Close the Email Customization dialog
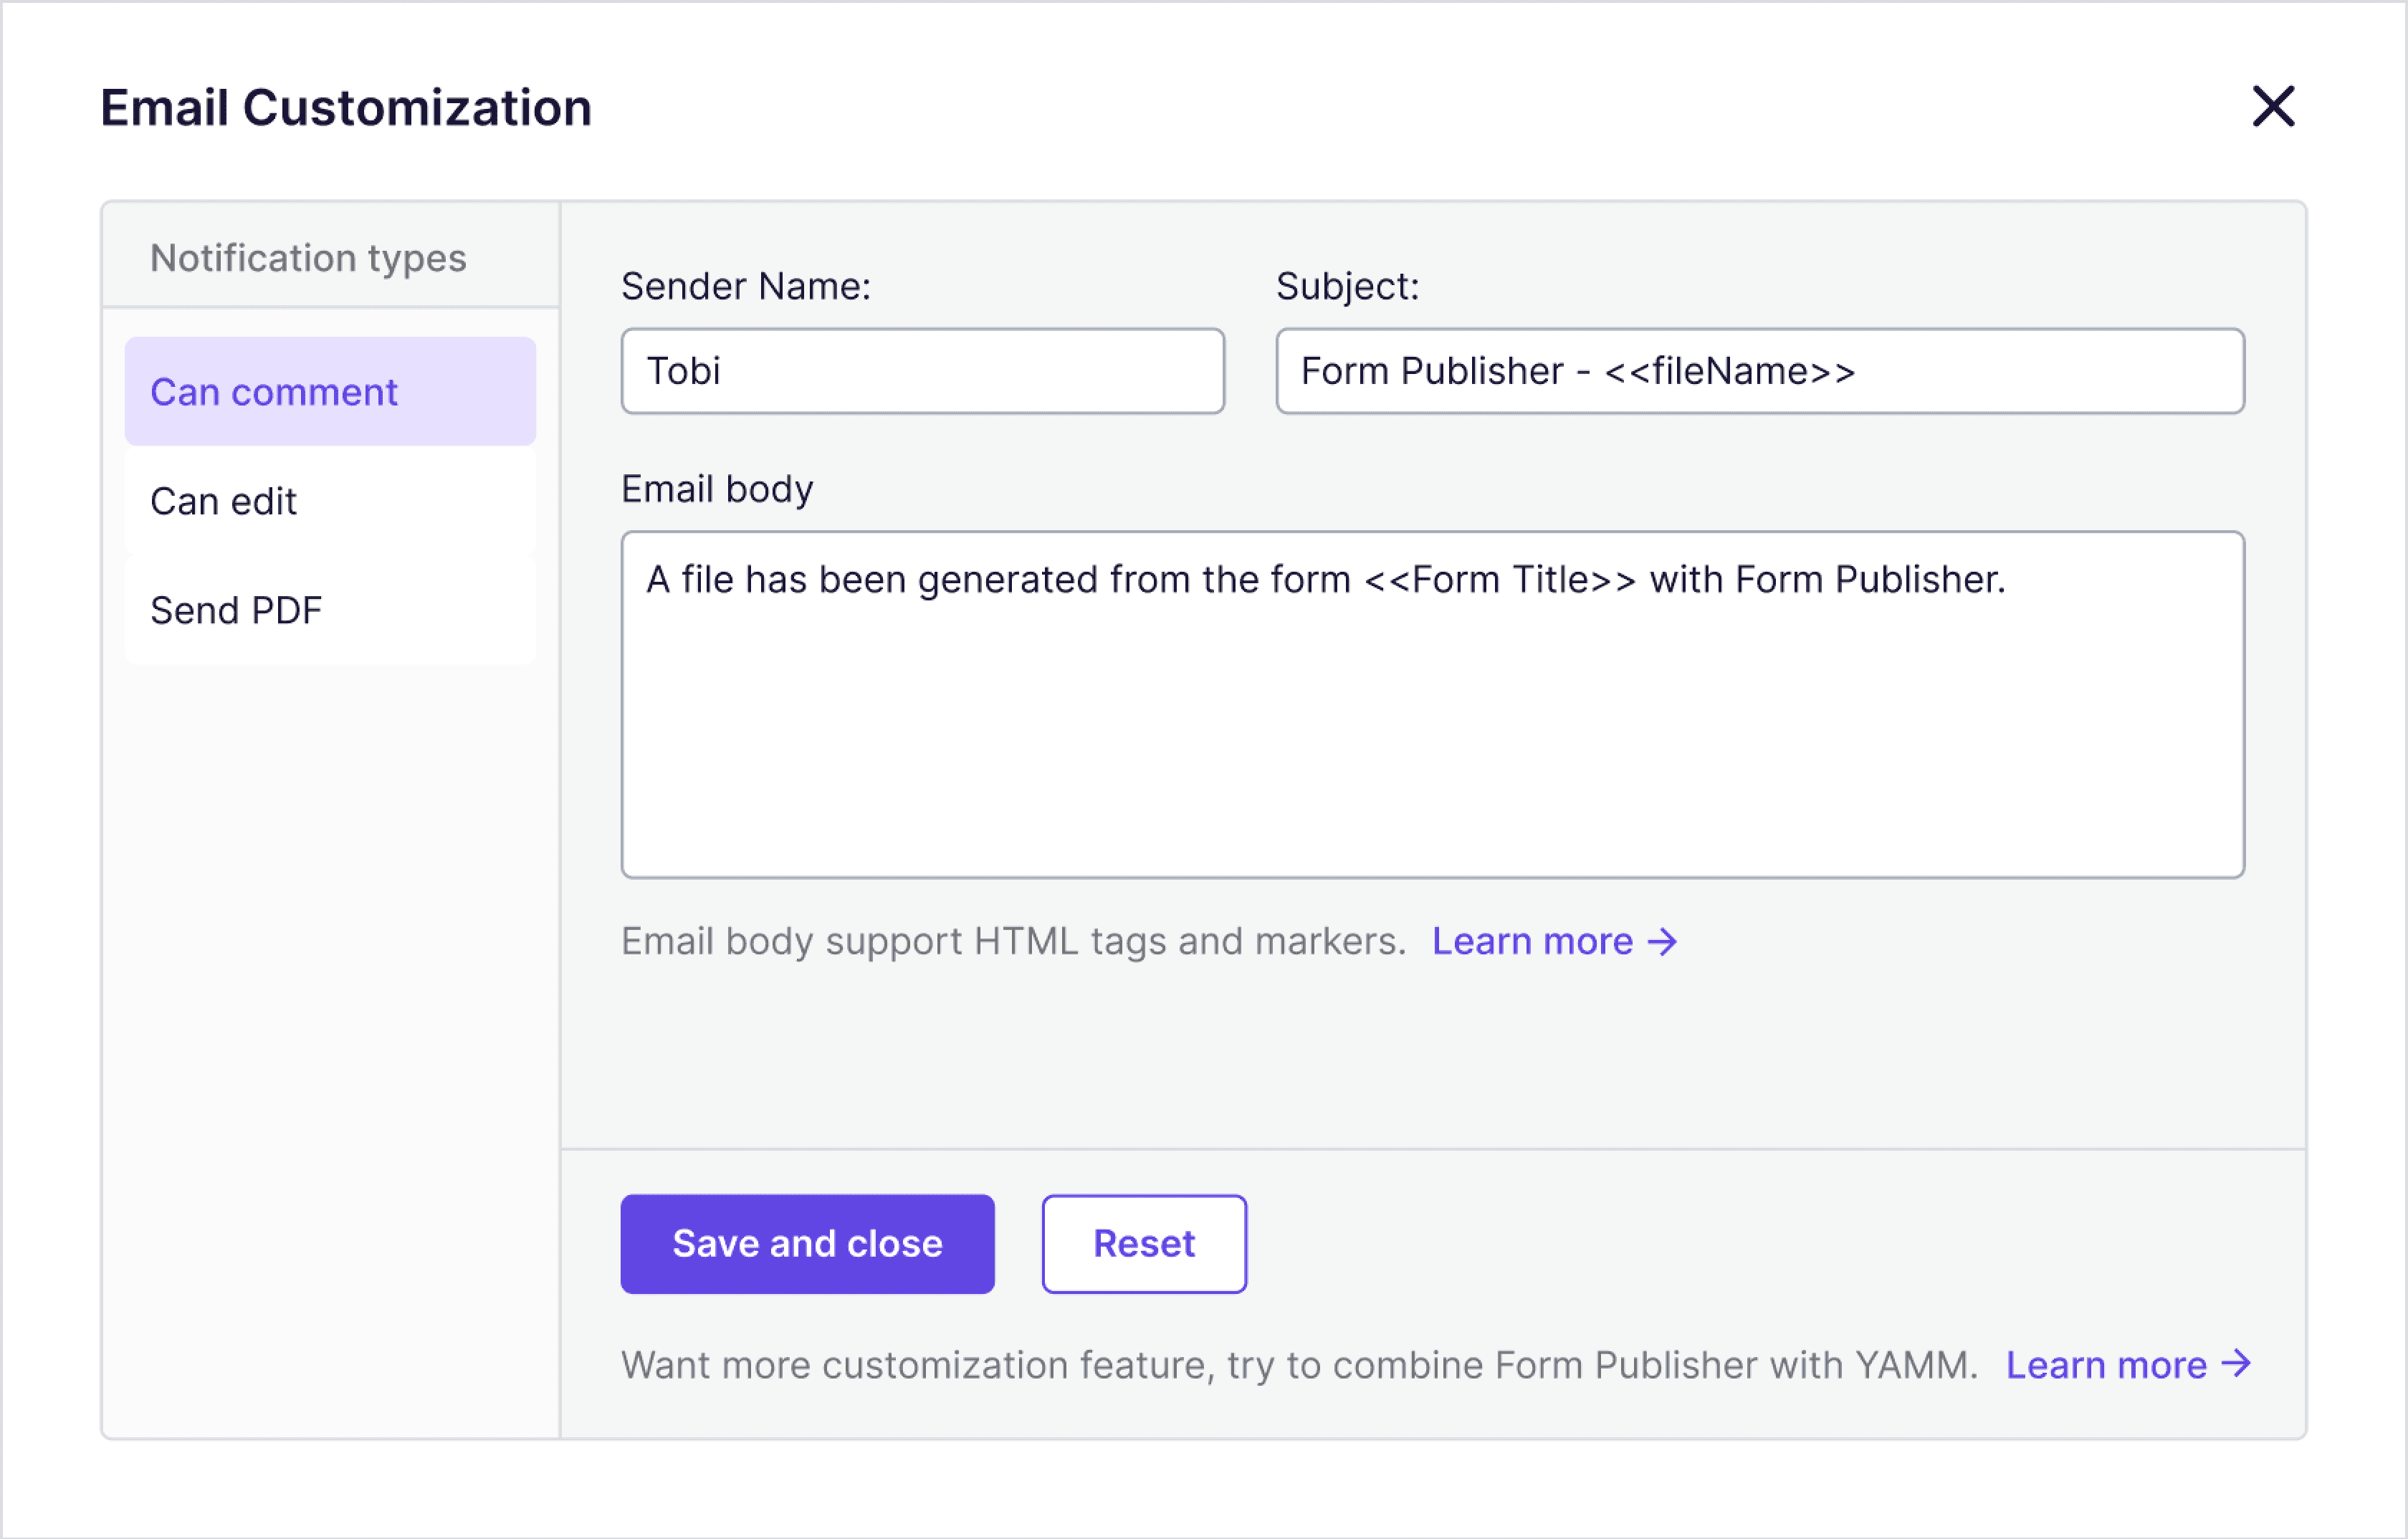This screenshot has width=2408, height=1539. 2272,106
